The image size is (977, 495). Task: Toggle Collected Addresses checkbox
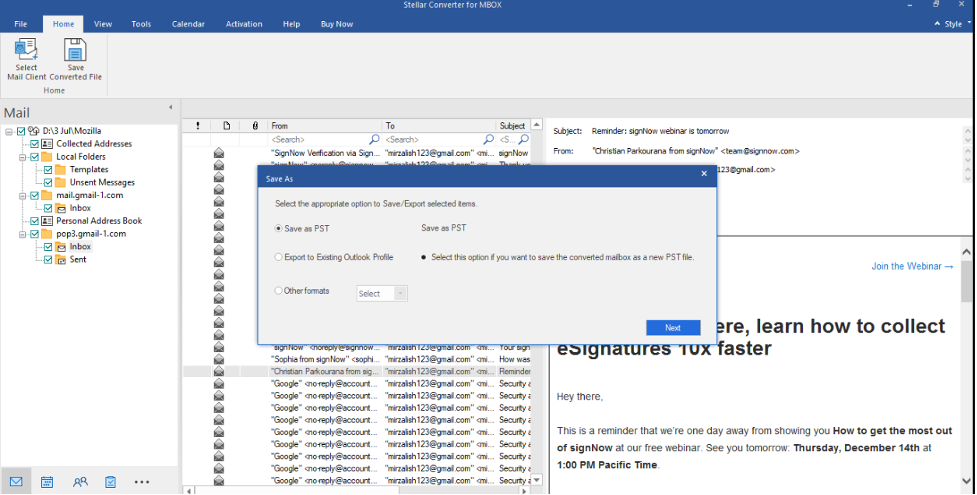35,143
